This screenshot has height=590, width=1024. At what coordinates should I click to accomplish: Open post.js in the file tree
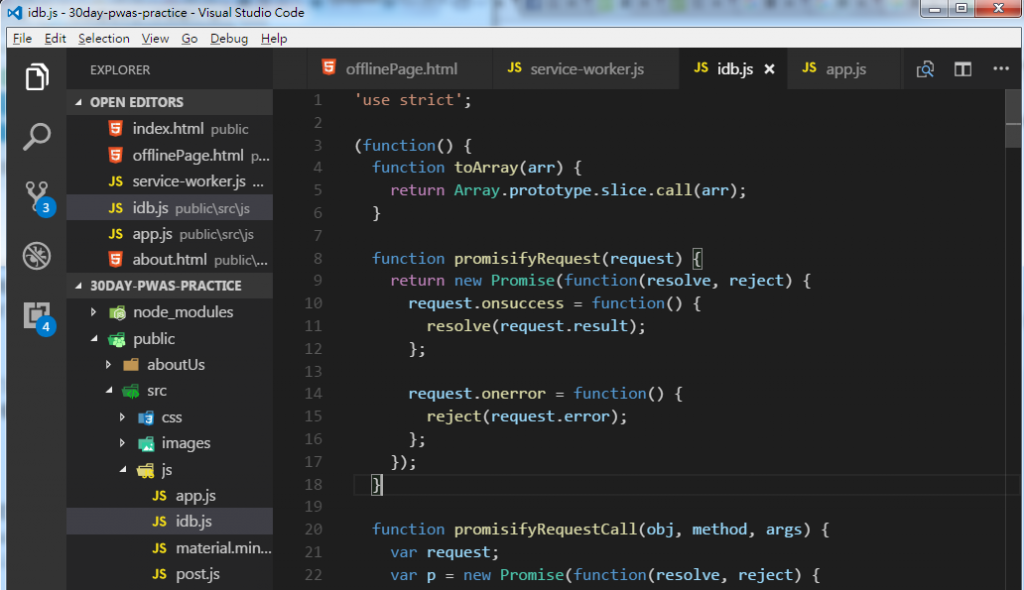pos(170,574)
